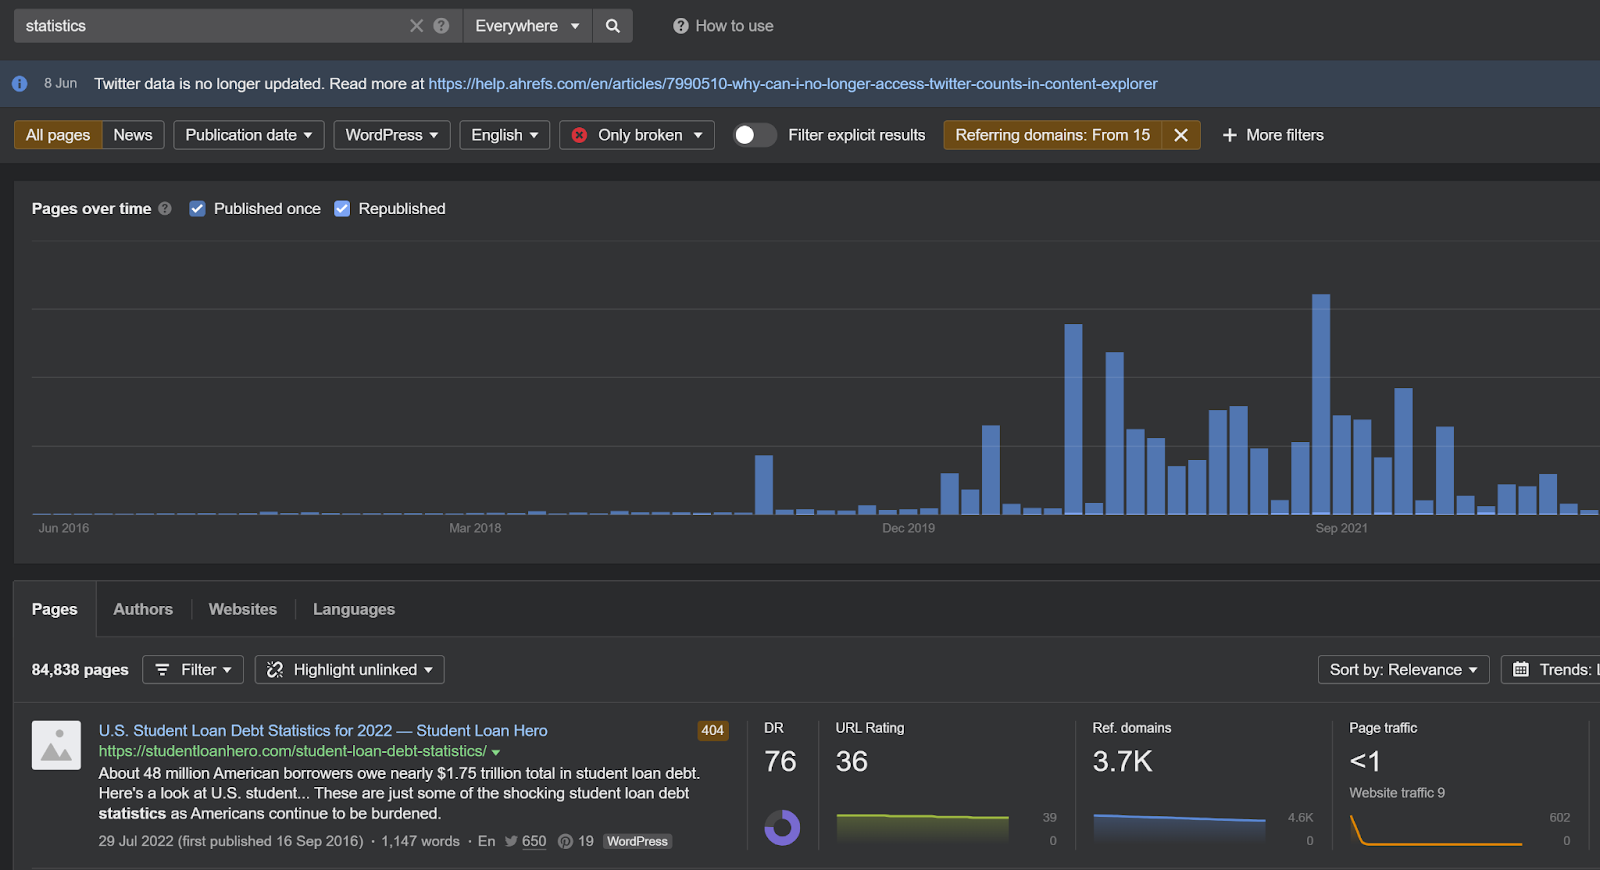Edit the Referring domains: From 15 filter
The height and width of the screenshot is (870, 1600).
(1053, 135)
